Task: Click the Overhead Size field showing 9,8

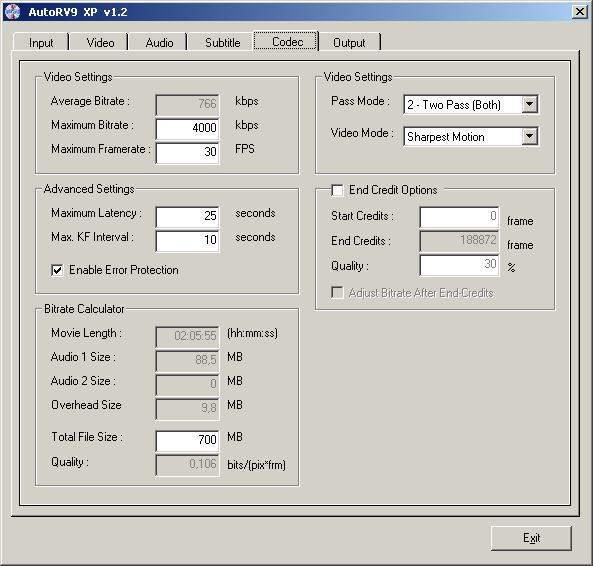Action: 188,408
